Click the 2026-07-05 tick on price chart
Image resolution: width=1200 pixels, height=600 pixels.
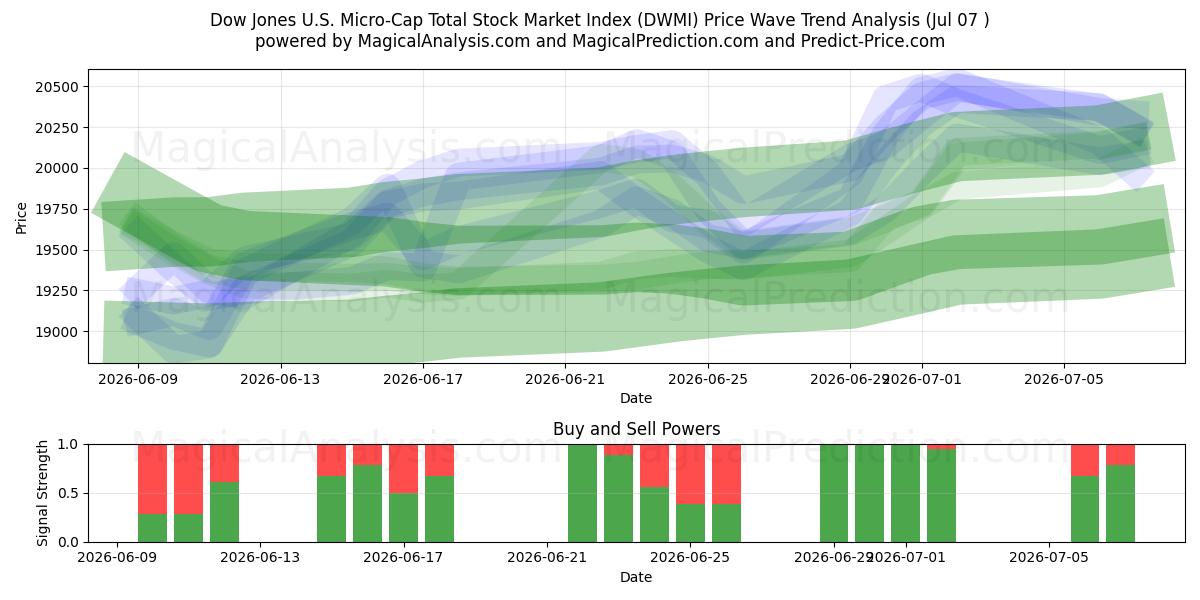click(1064, 379)
